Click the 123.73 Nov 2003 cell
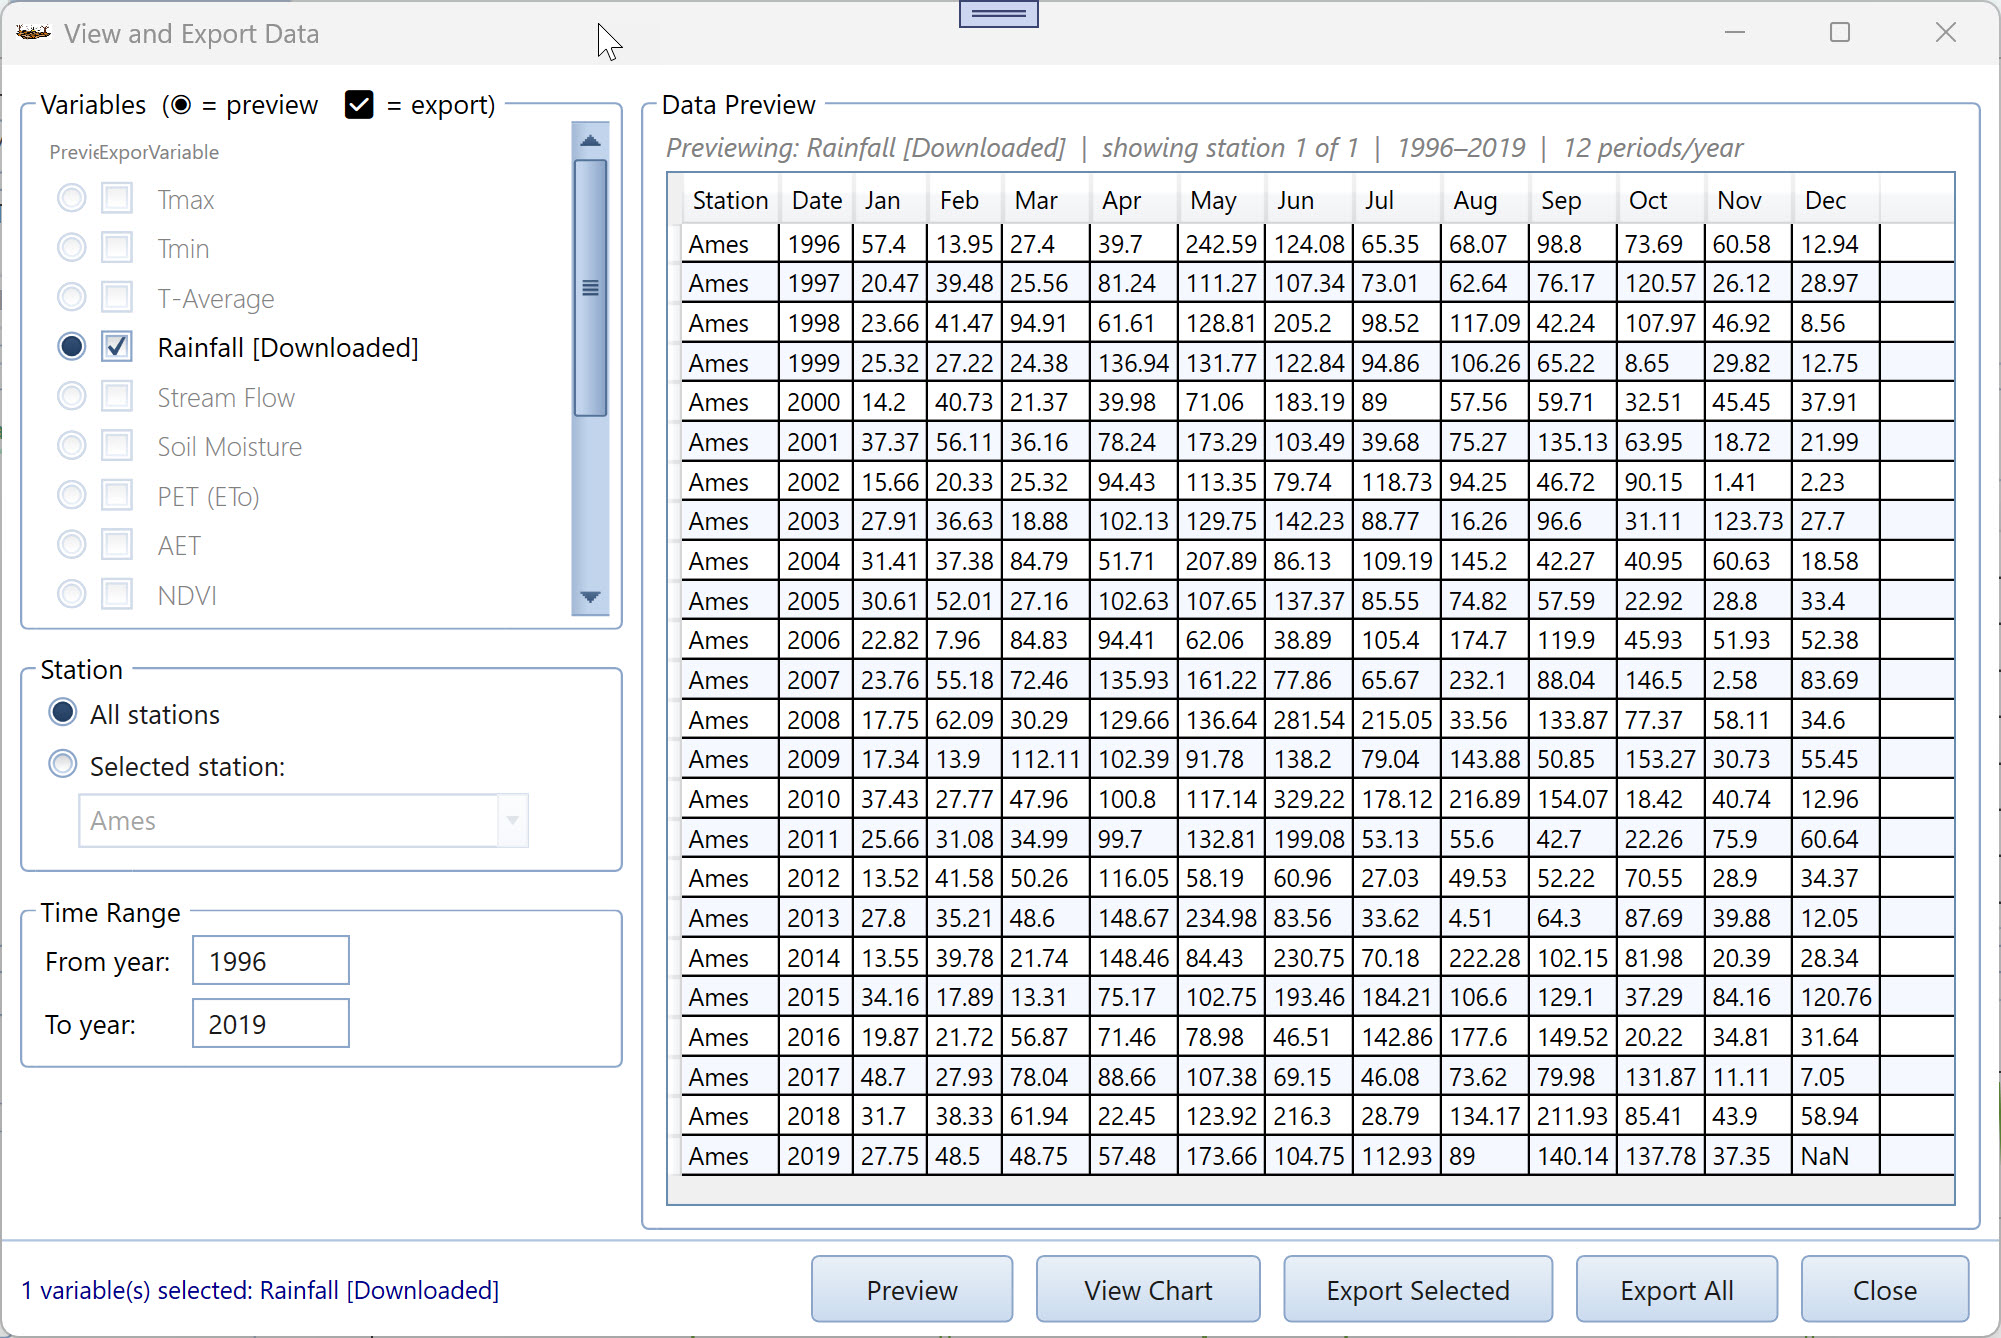The height and width of the screenshot is (1338, 2001). (1748, 521)
